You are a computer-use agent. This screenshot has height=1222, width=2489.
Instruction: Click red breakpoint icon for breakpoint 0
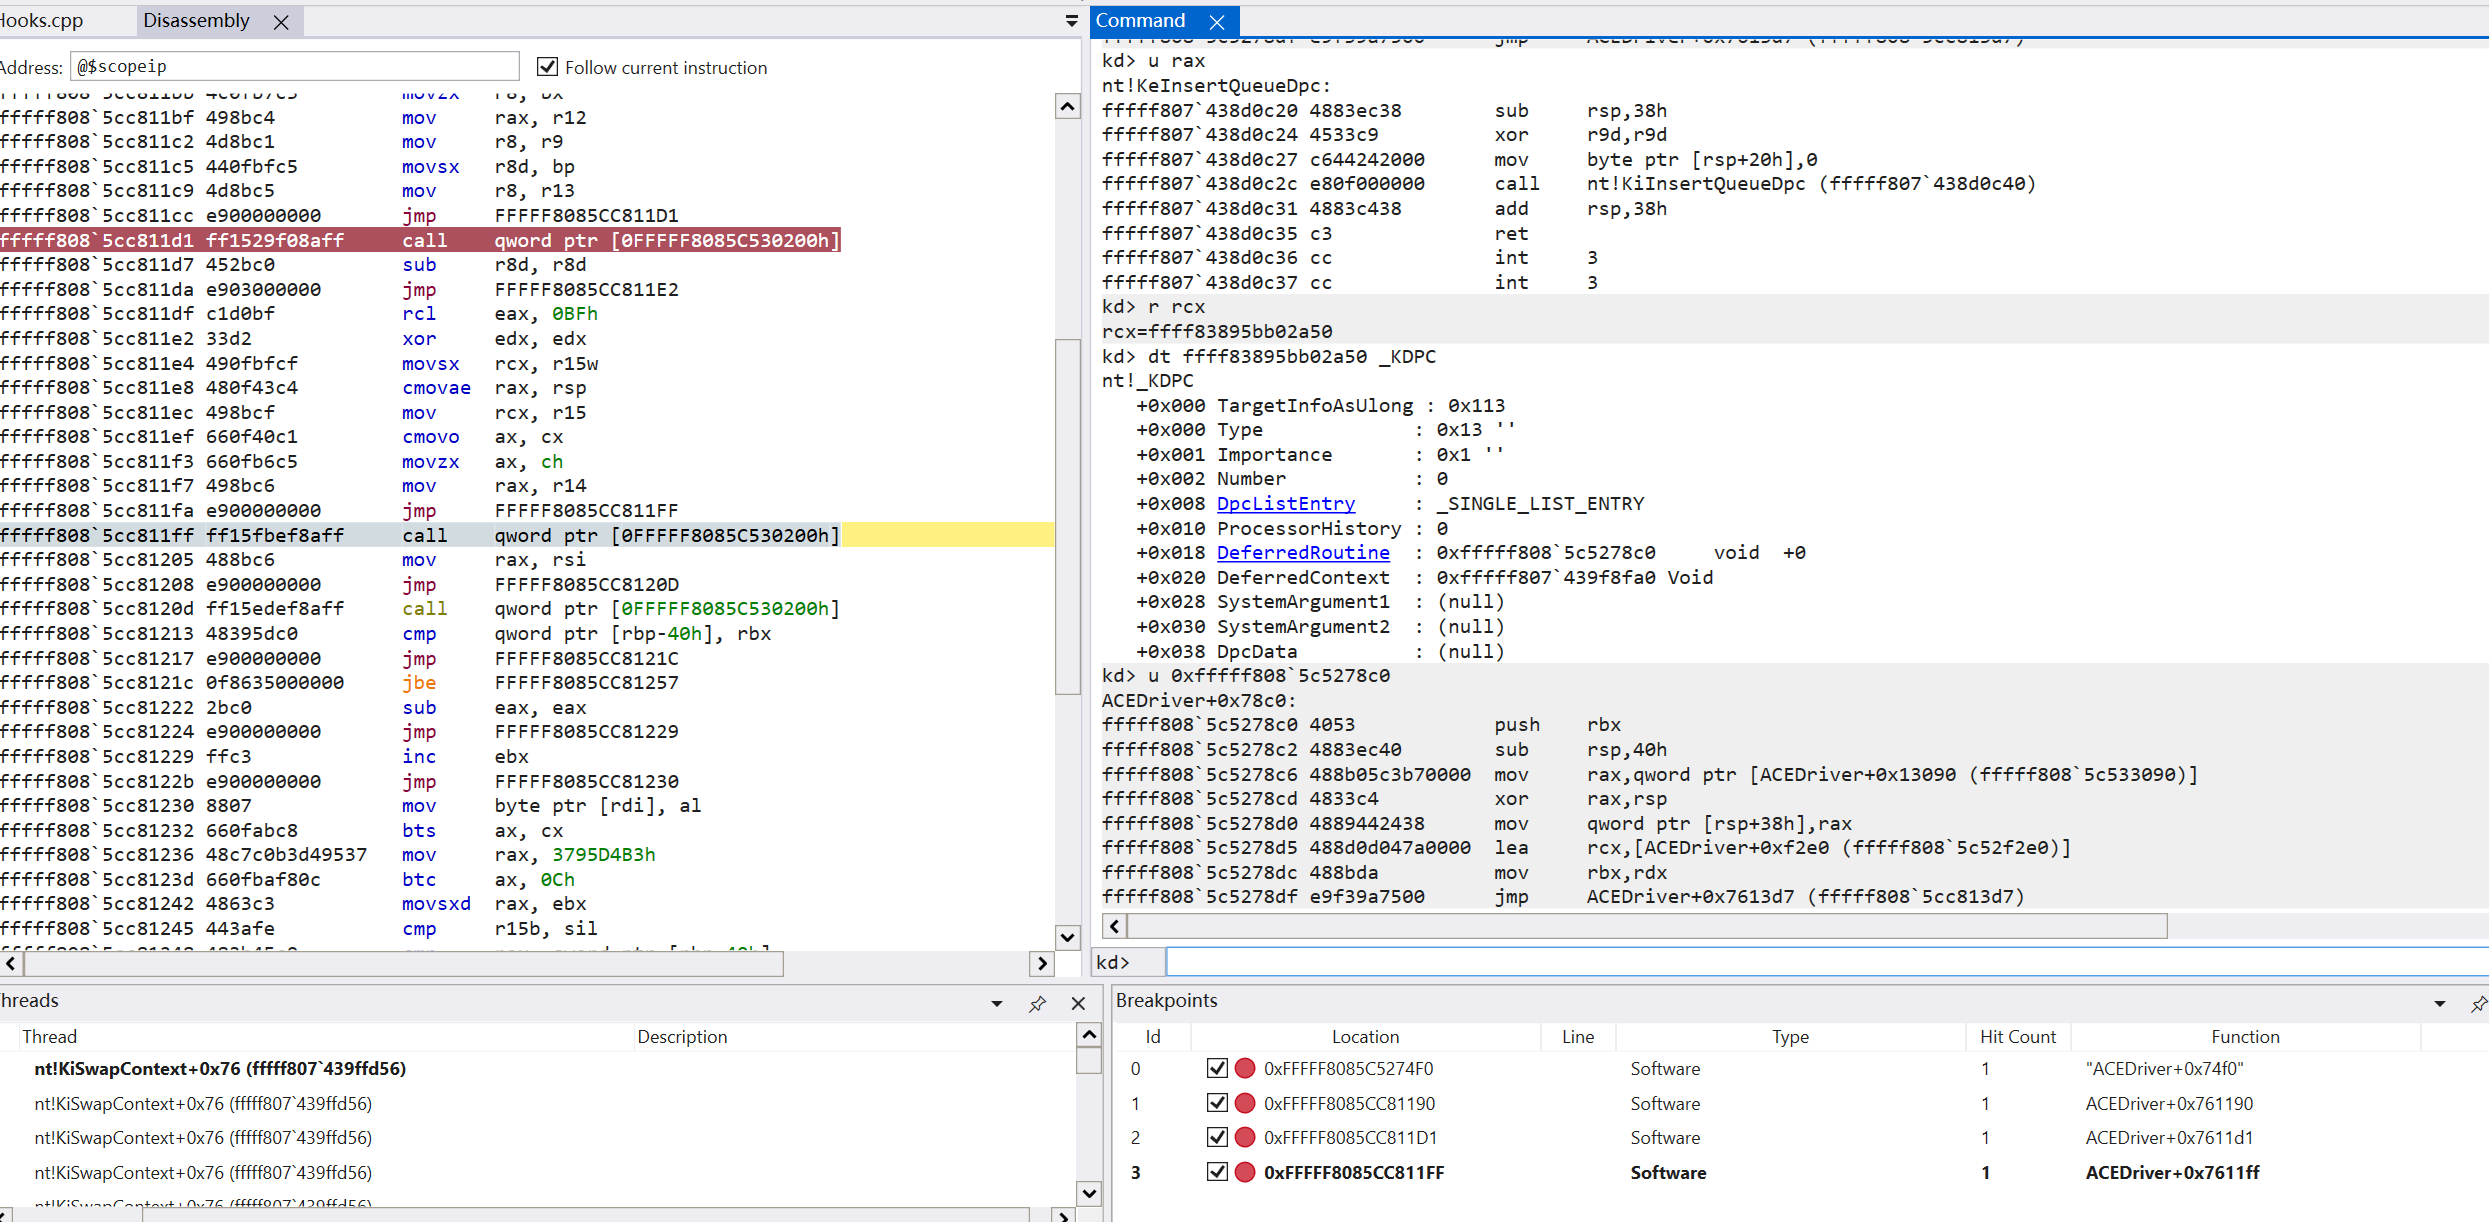[x=1245, y=1068]
